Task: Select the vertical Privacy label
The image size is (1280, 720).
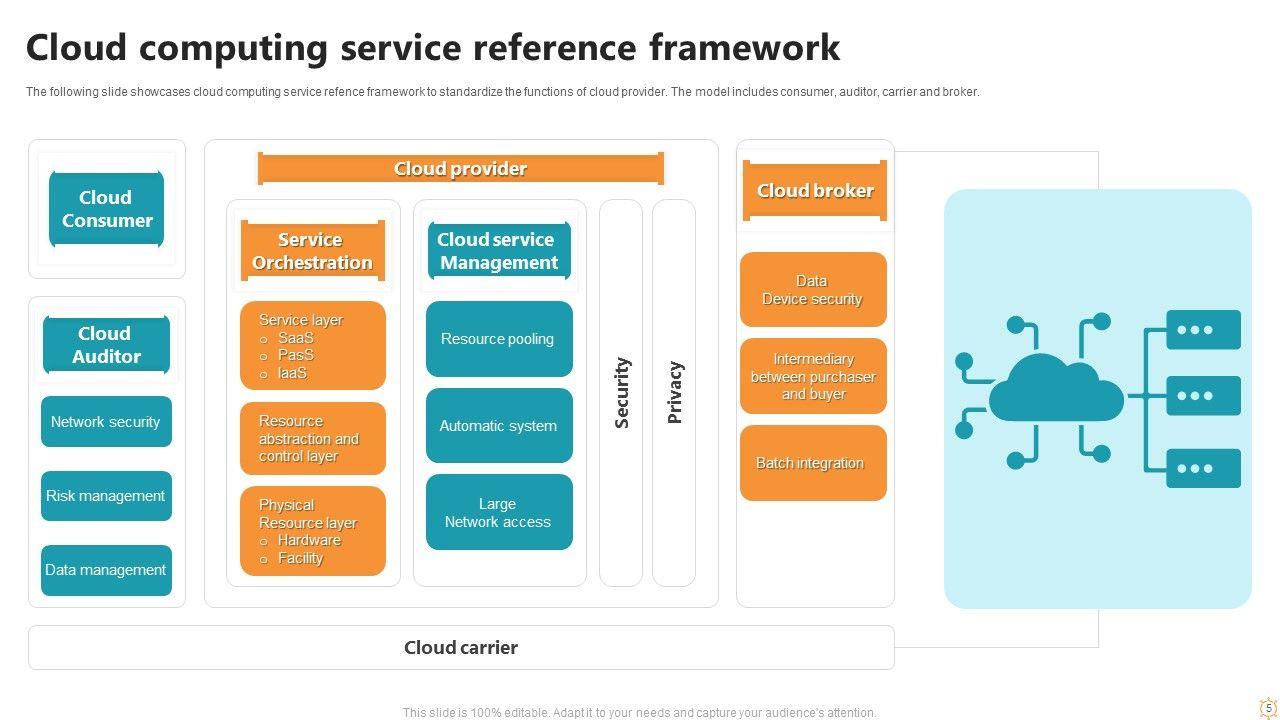Action: coord(674,393)
